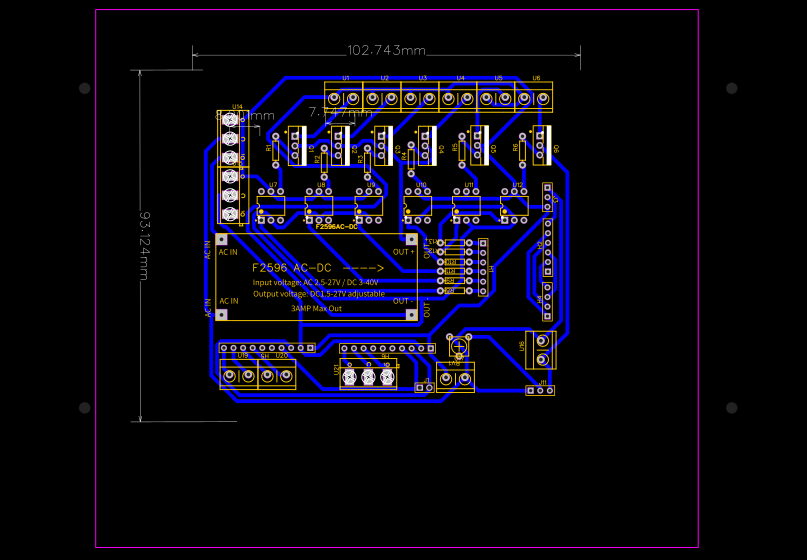The height and width of the screenshot is (560, 807).
Task: Select the U5 screw terminal block
Action: tap(496, 97)
